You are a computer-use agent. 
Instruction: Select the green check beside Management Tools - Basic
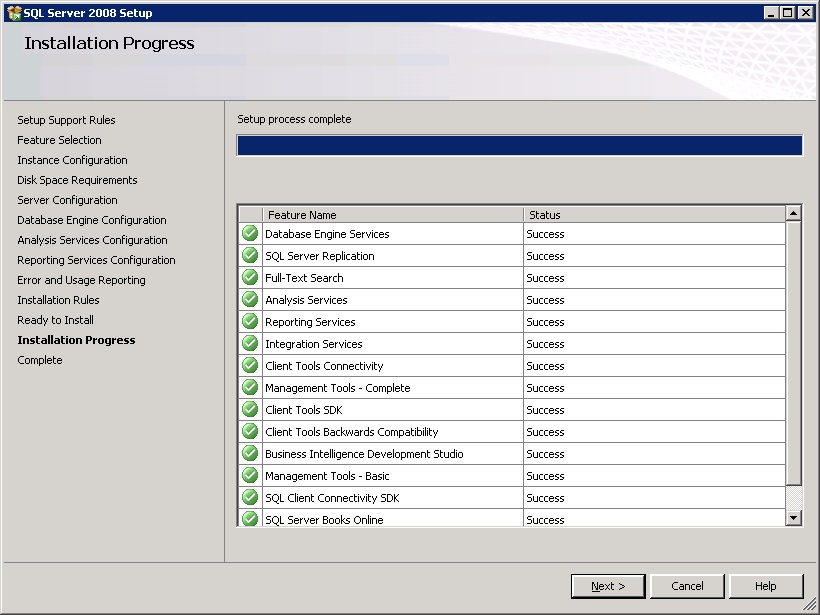click(250, 475)
